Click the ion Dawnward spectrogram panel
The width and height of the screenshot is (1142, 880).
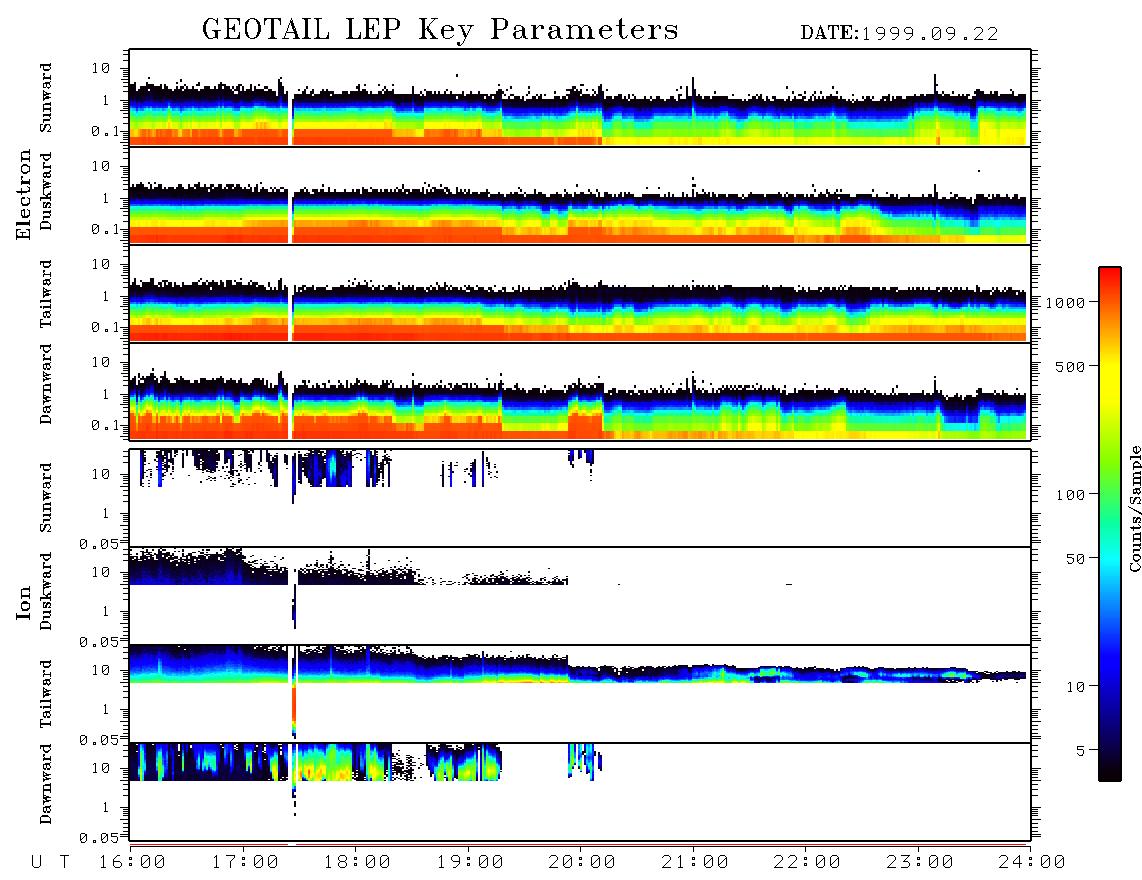580,792
